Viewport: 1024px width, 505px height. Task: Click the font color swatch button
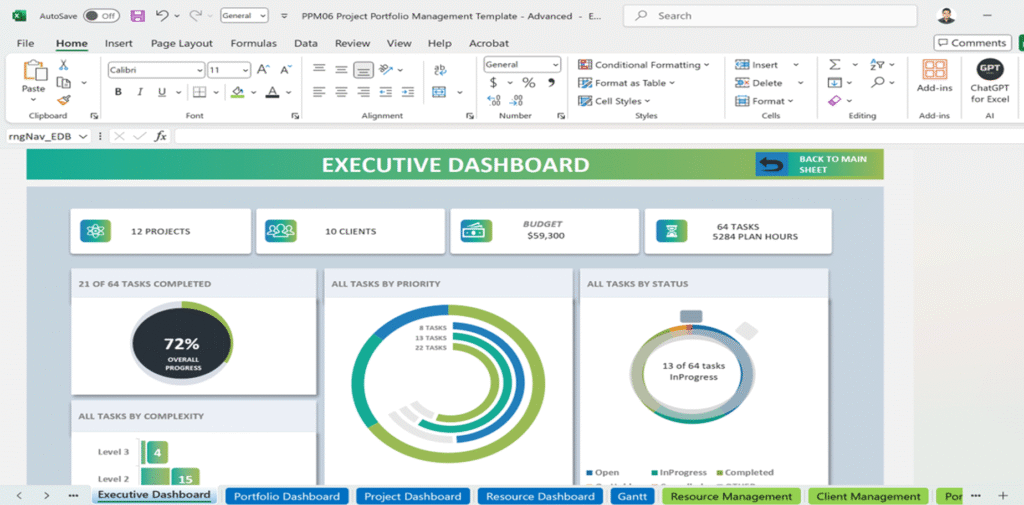point(271,92)
